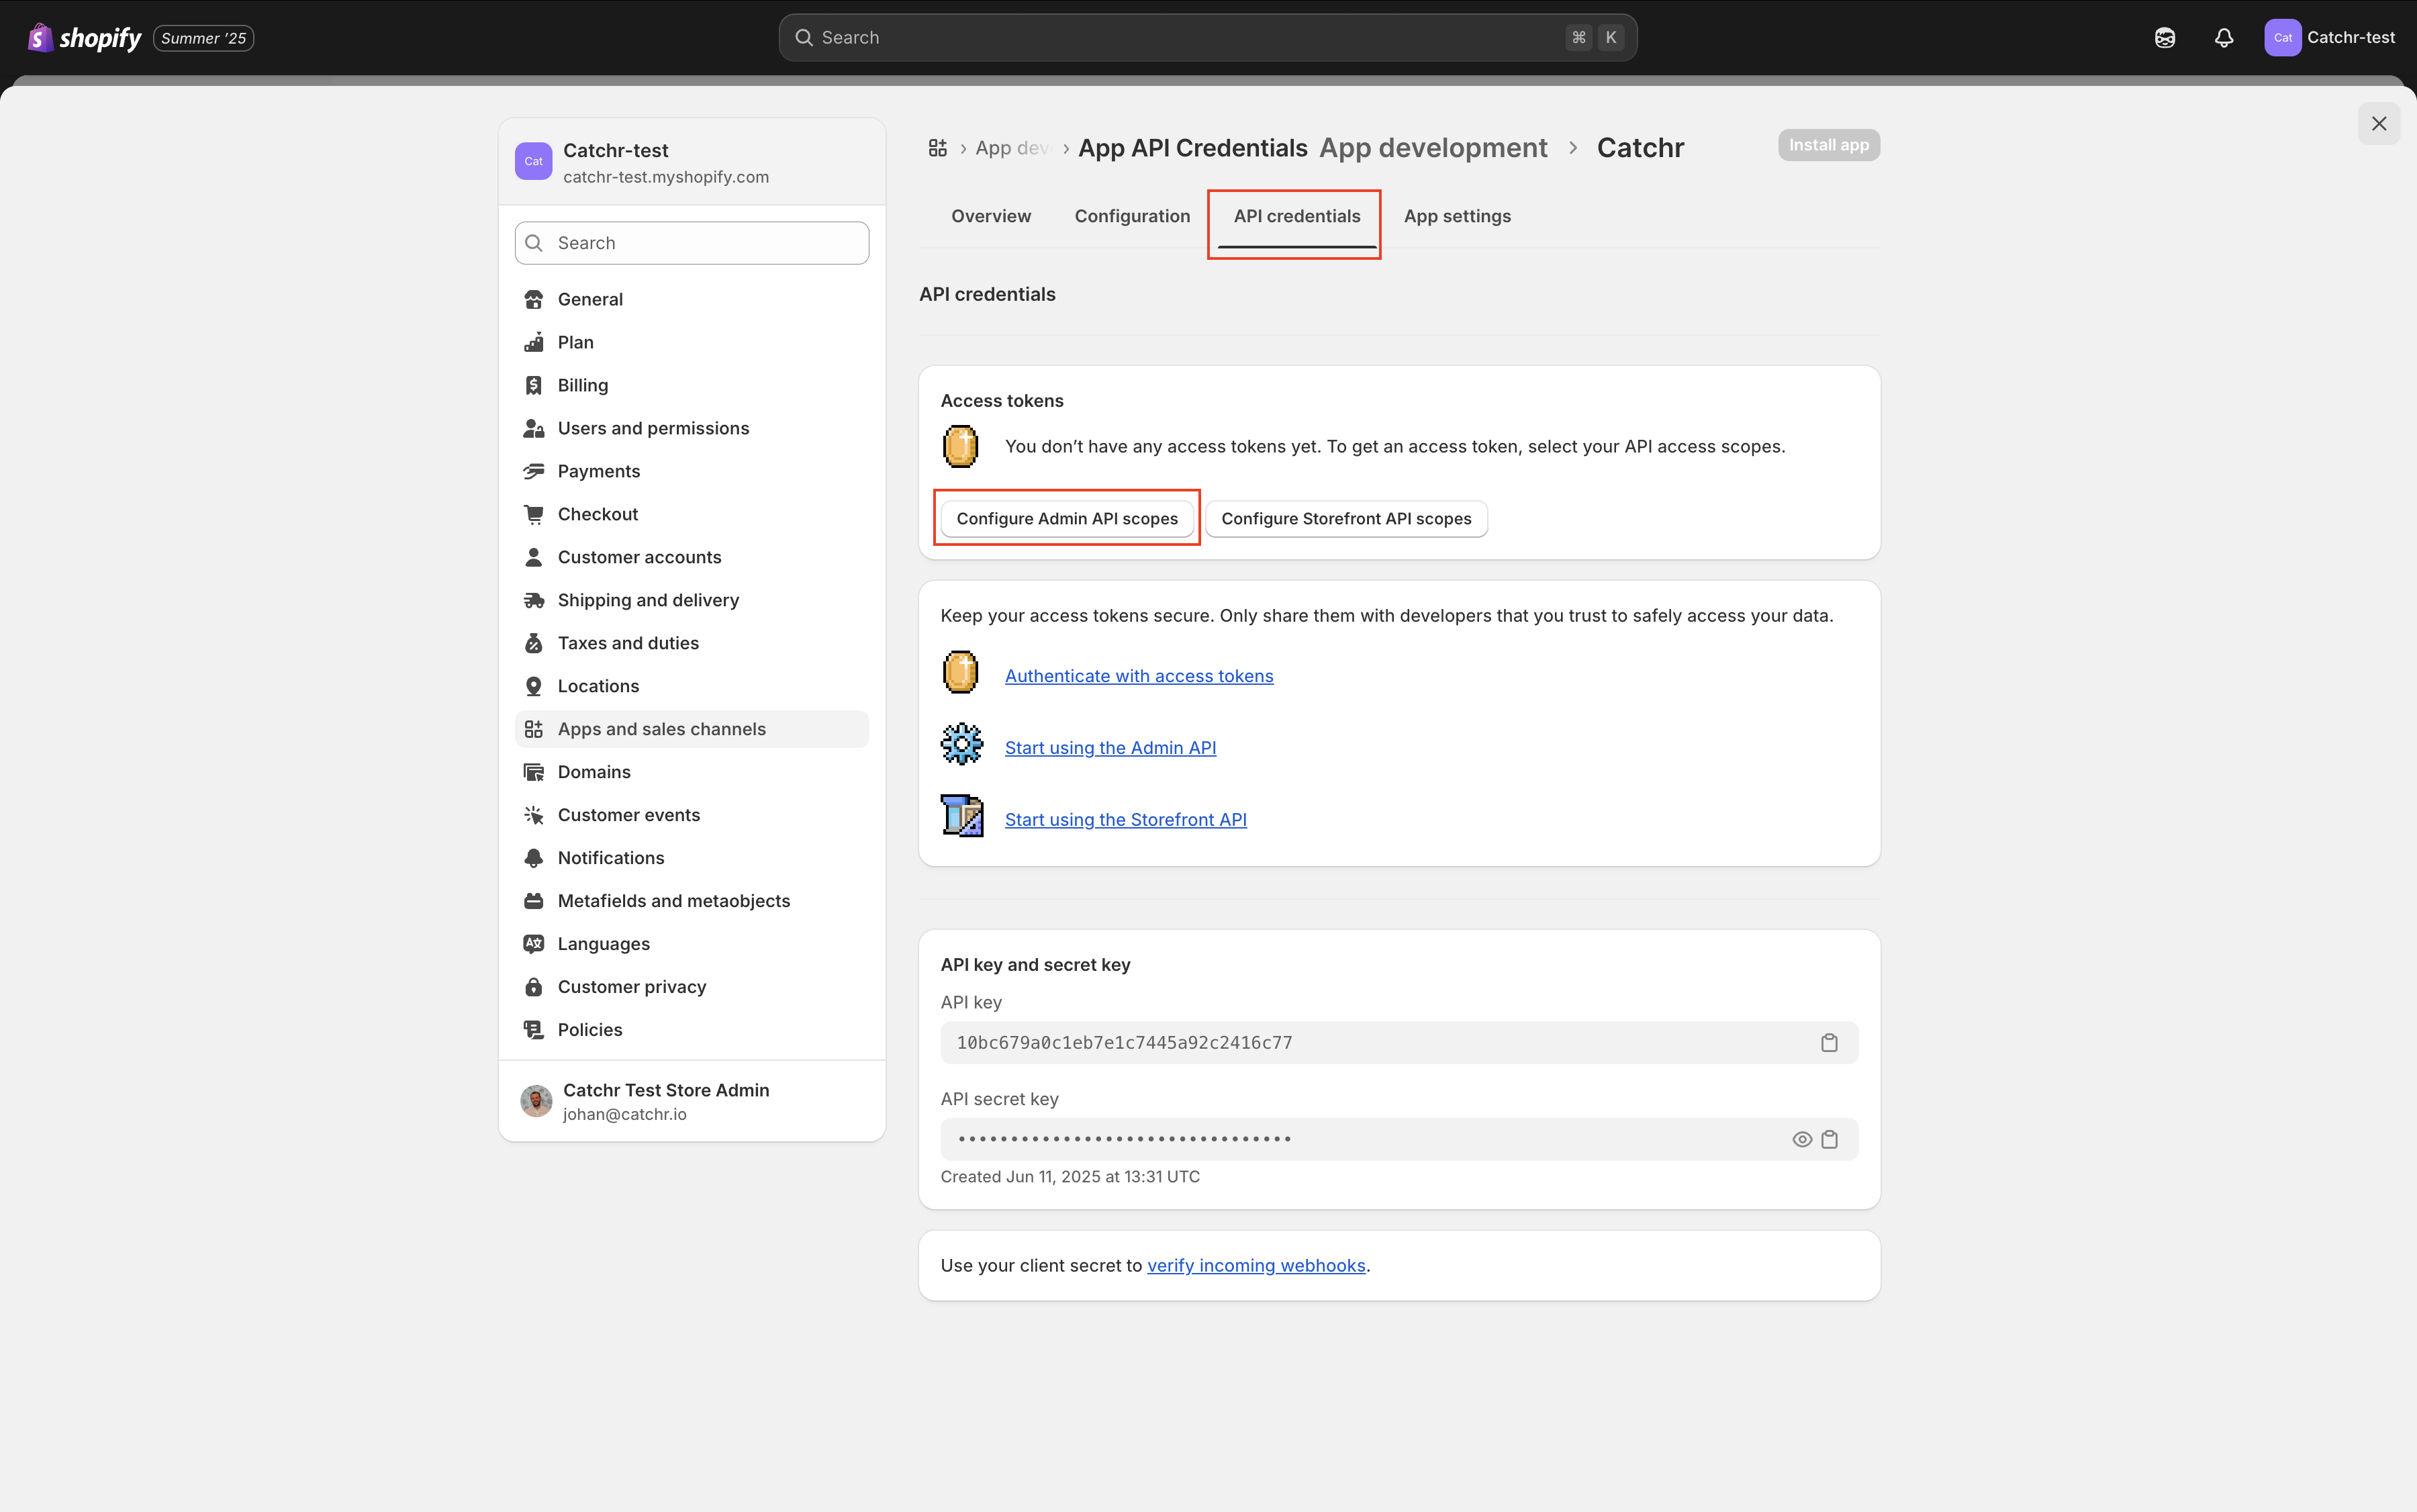The image size is (2417, 1512).
Task: Click the General store icon in sidebar
Action: [534, 299]
